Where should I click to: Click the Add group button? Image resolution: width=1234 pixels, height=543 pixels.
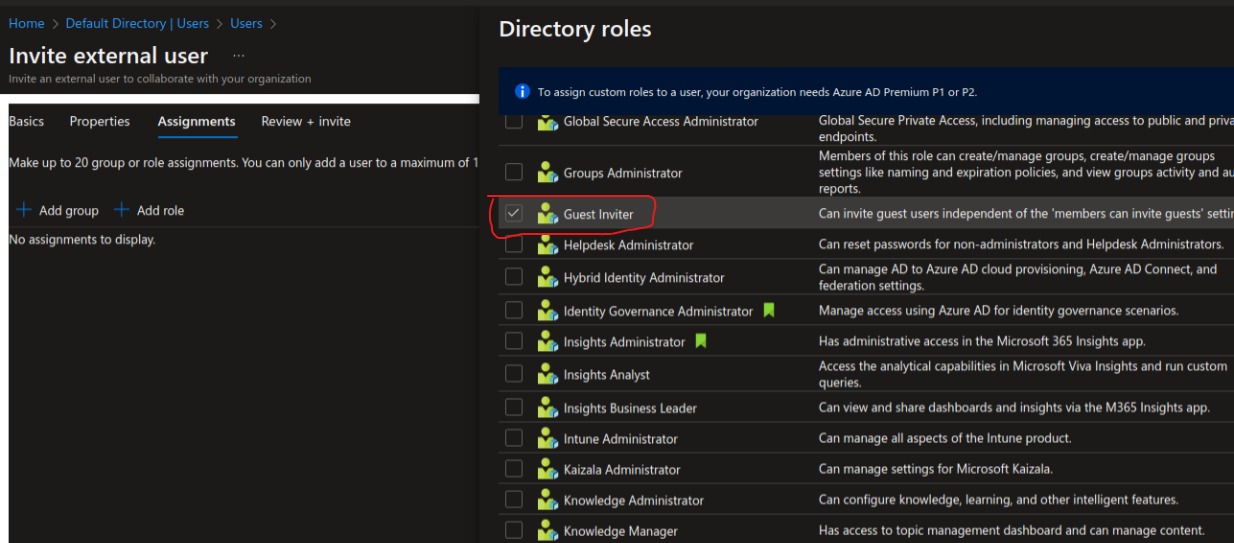pos(58,211)
